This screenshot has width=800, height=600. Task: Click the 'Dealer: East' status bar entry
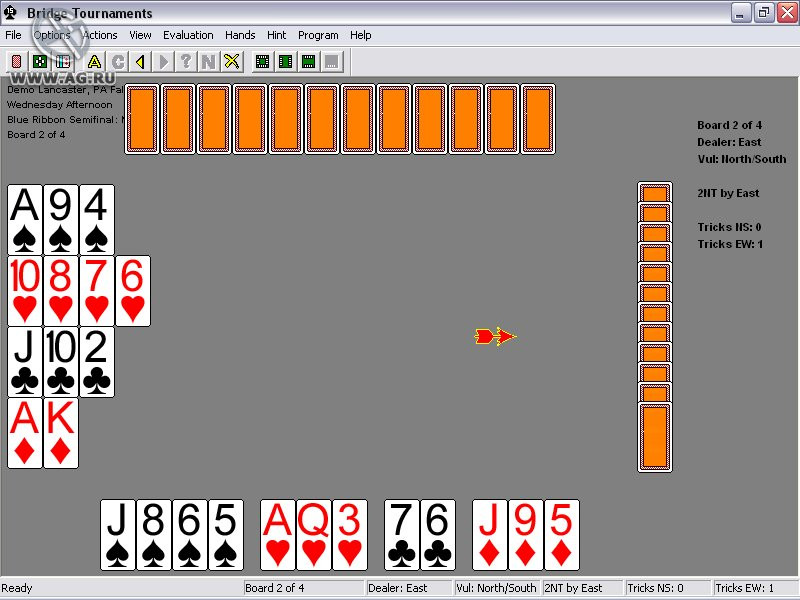coord(408,588)
